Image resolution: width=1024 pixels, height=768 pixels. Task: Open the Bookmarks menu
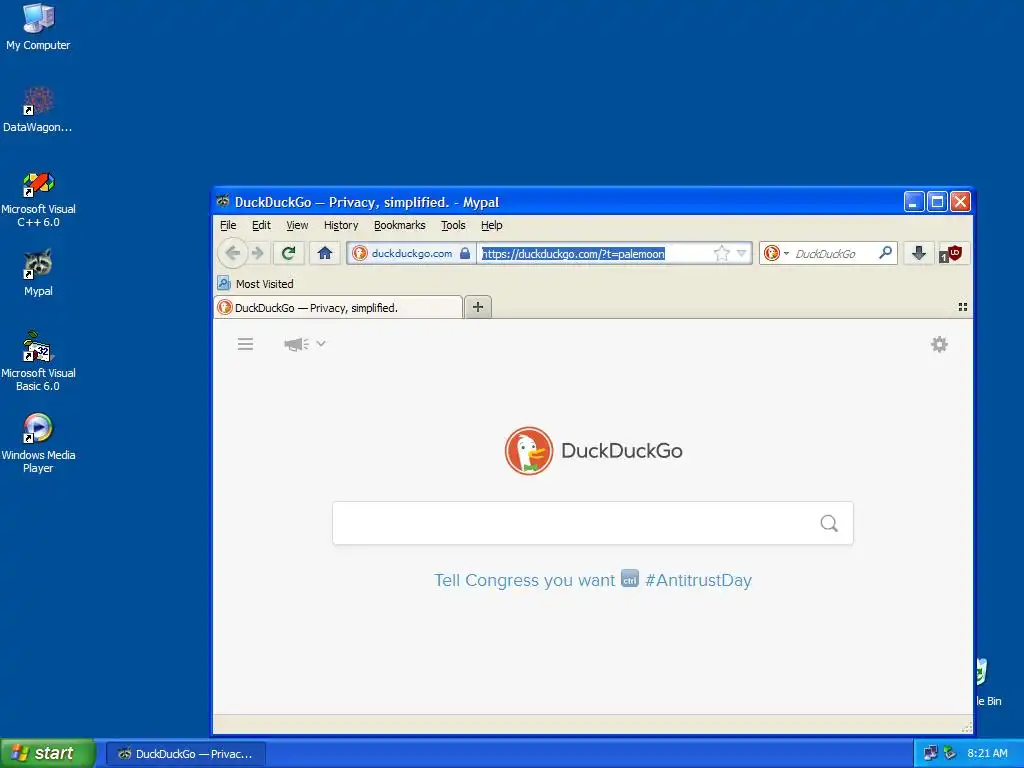[x=400, y=225]
